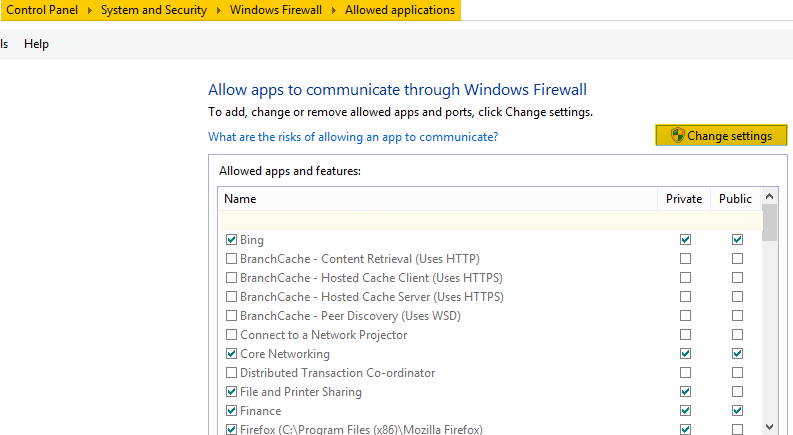This screenshot has height=435, width=793.
Task: Click the Private column header
Action: 684,199
